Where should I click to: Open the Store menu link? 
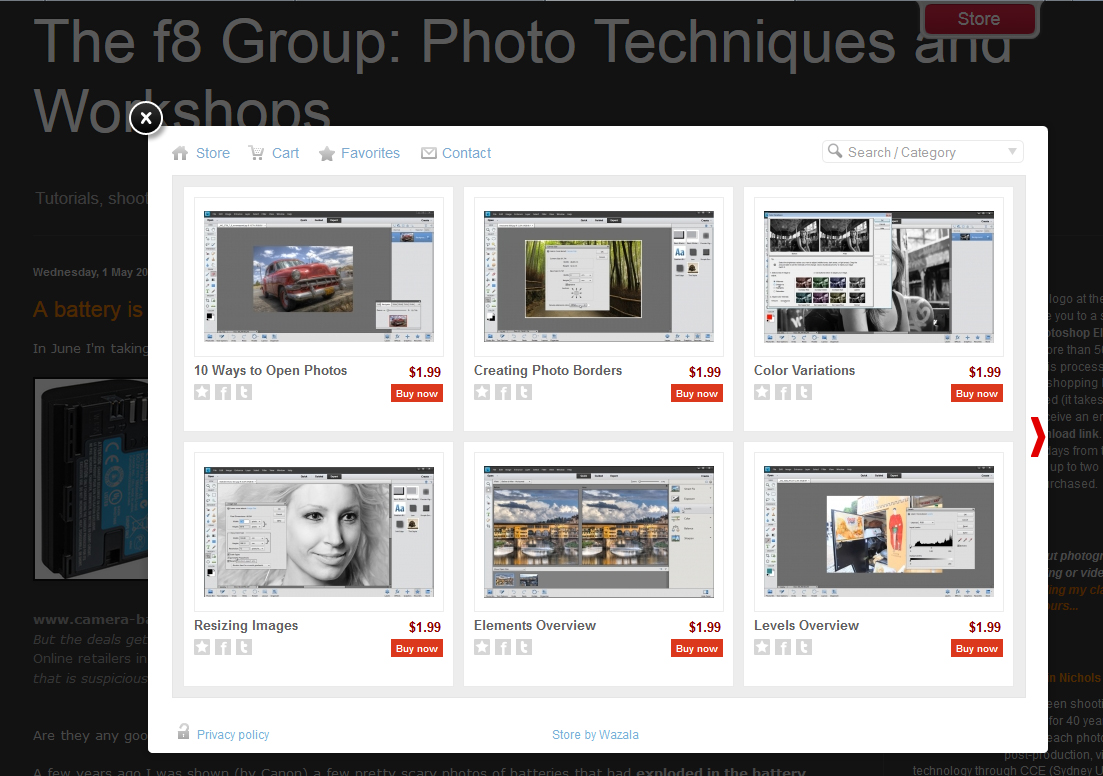coord(212,153)
